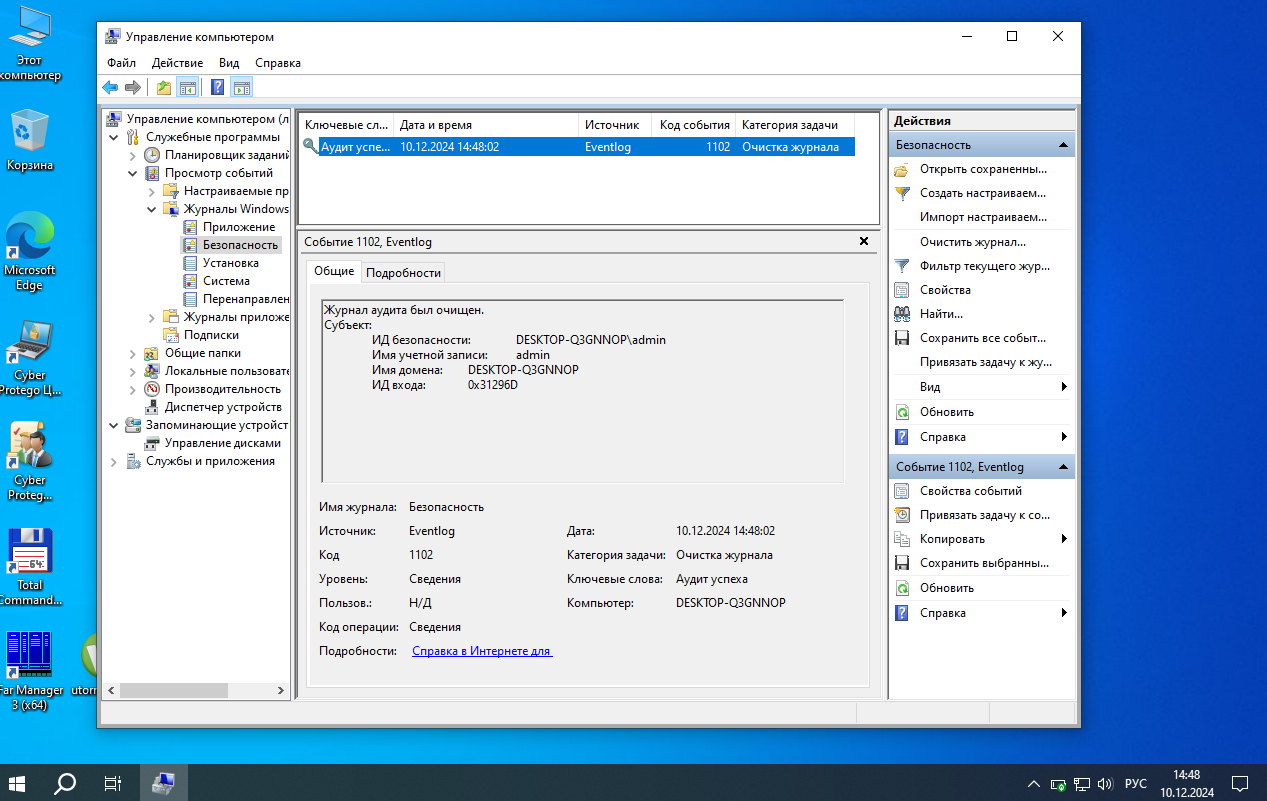Collapse the Безопасность actions section
The width and height of the screenshot is (1267, 801).
[x=1063, y=145]
